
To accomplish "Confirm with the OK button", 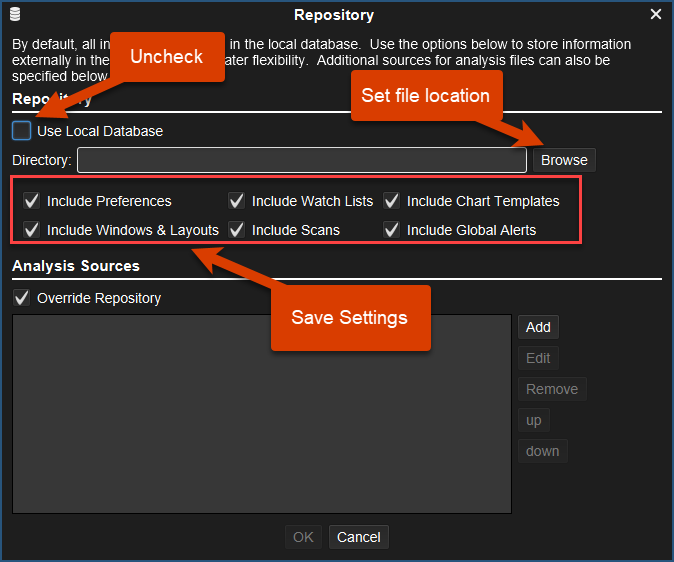I will click(303, 537).
